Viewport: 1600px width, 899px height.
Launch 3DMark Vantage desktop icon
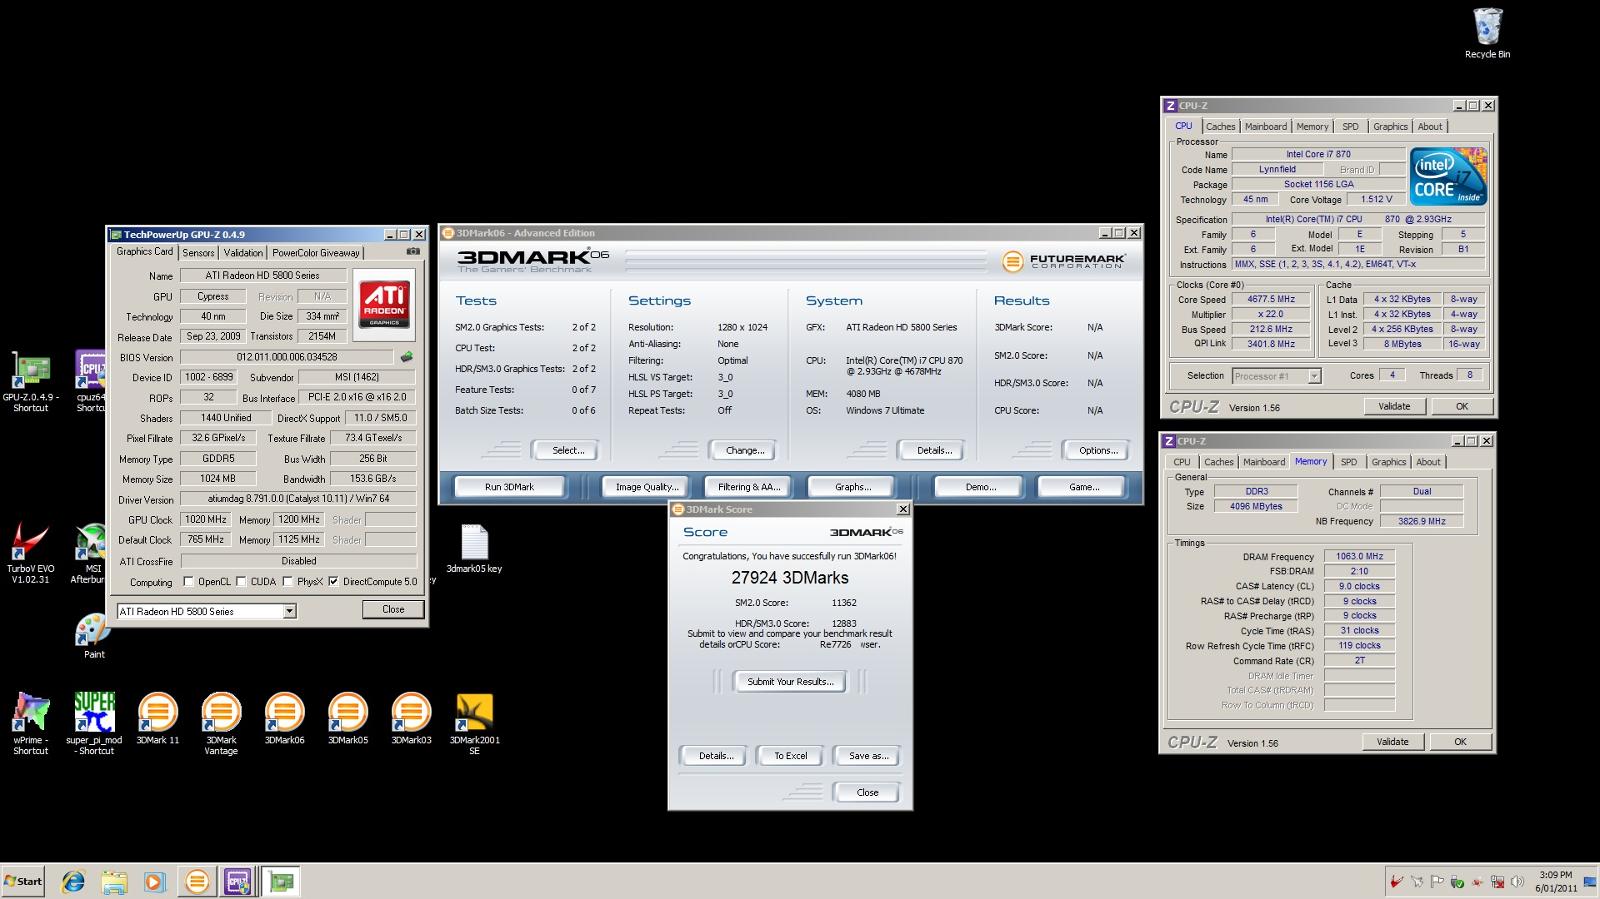(x=221, y=723)
